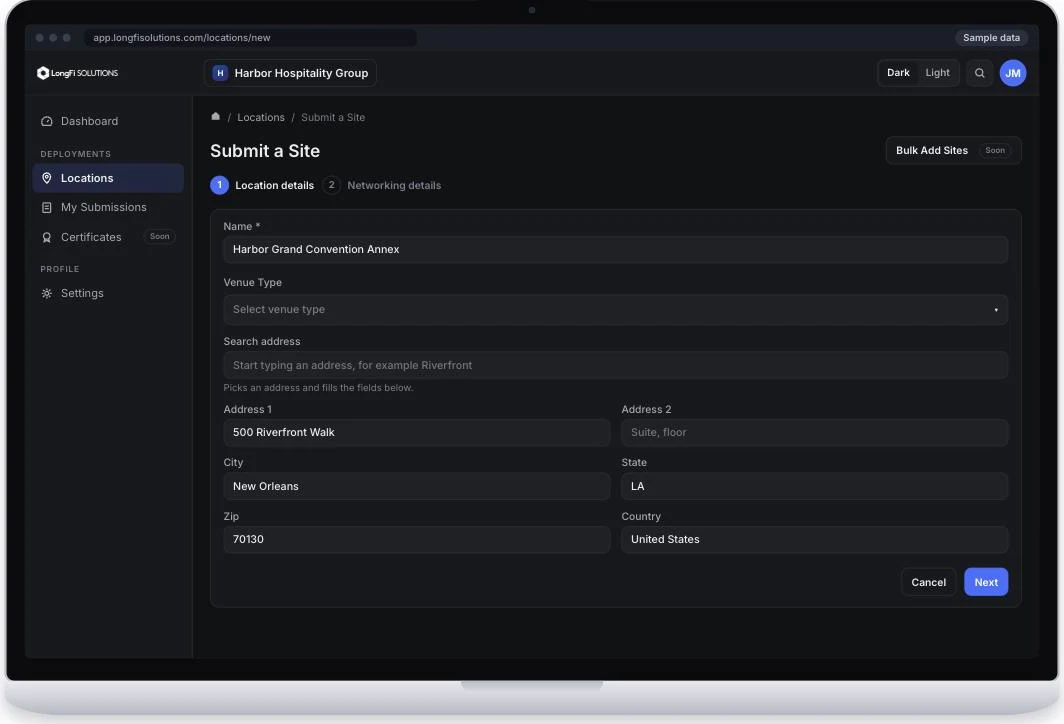Click the Submit a Site breadcrumb

tap(332, 117)
